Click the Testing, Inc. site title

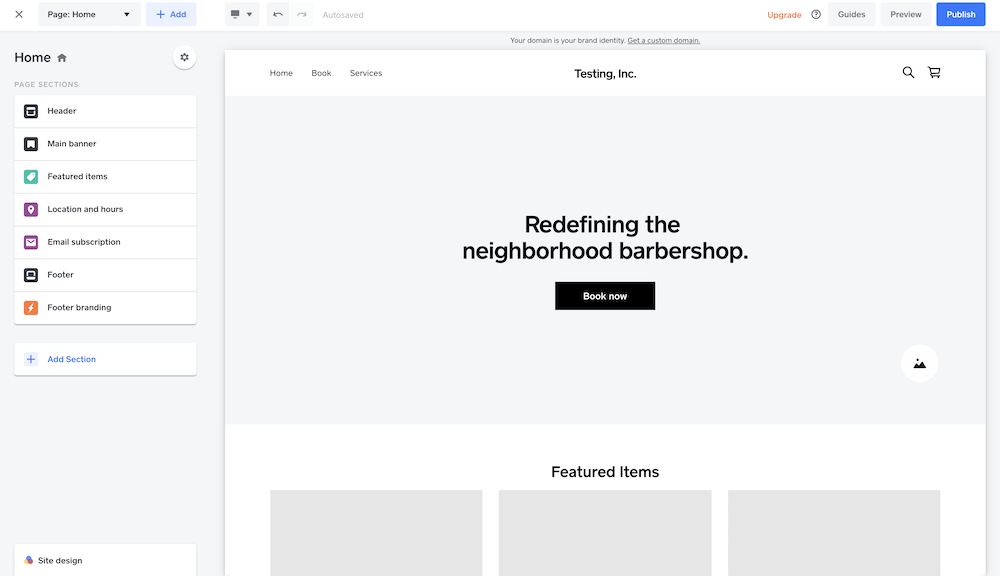click(605, 73)
